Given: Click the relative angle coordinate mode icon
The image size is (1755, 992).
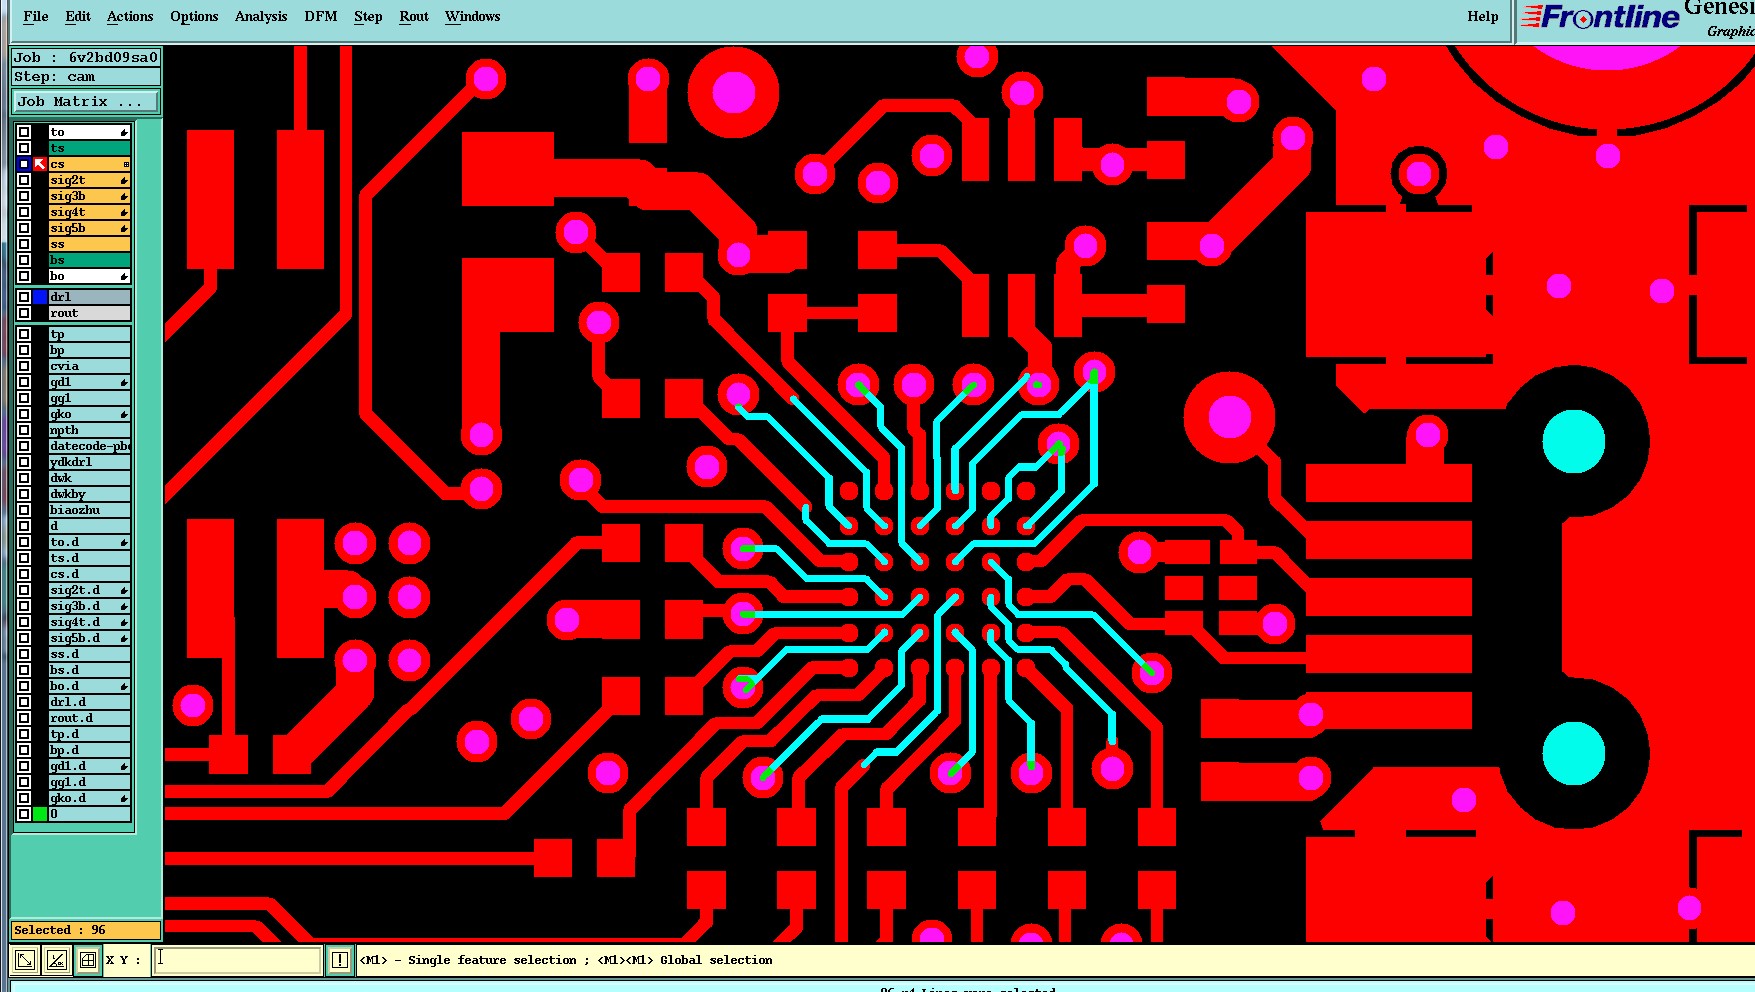Looking at the screenshot, I should [57, 960].
